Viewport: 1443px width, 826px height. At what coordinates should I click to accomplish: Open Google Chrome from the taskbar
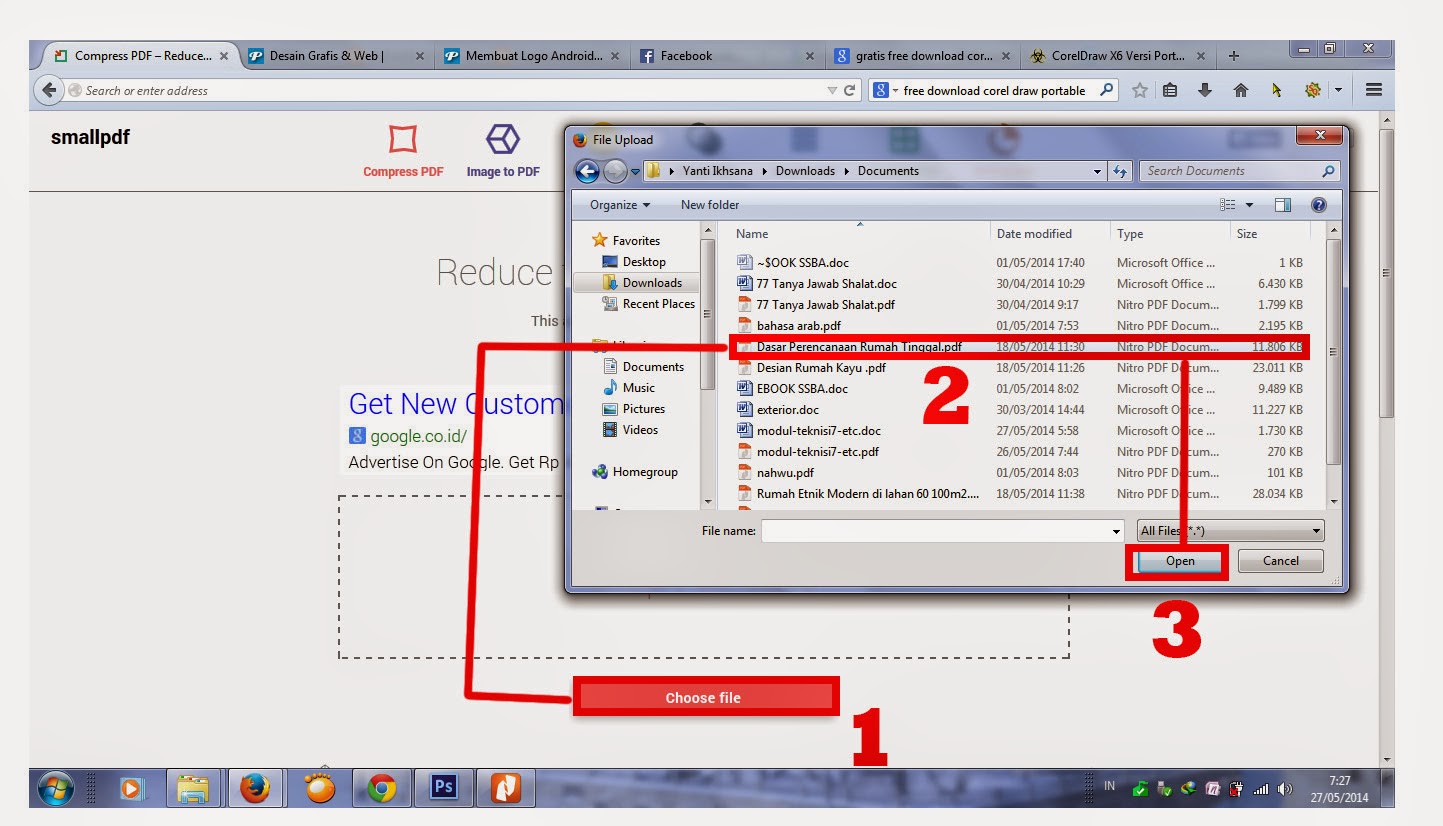tap(380, 788)
